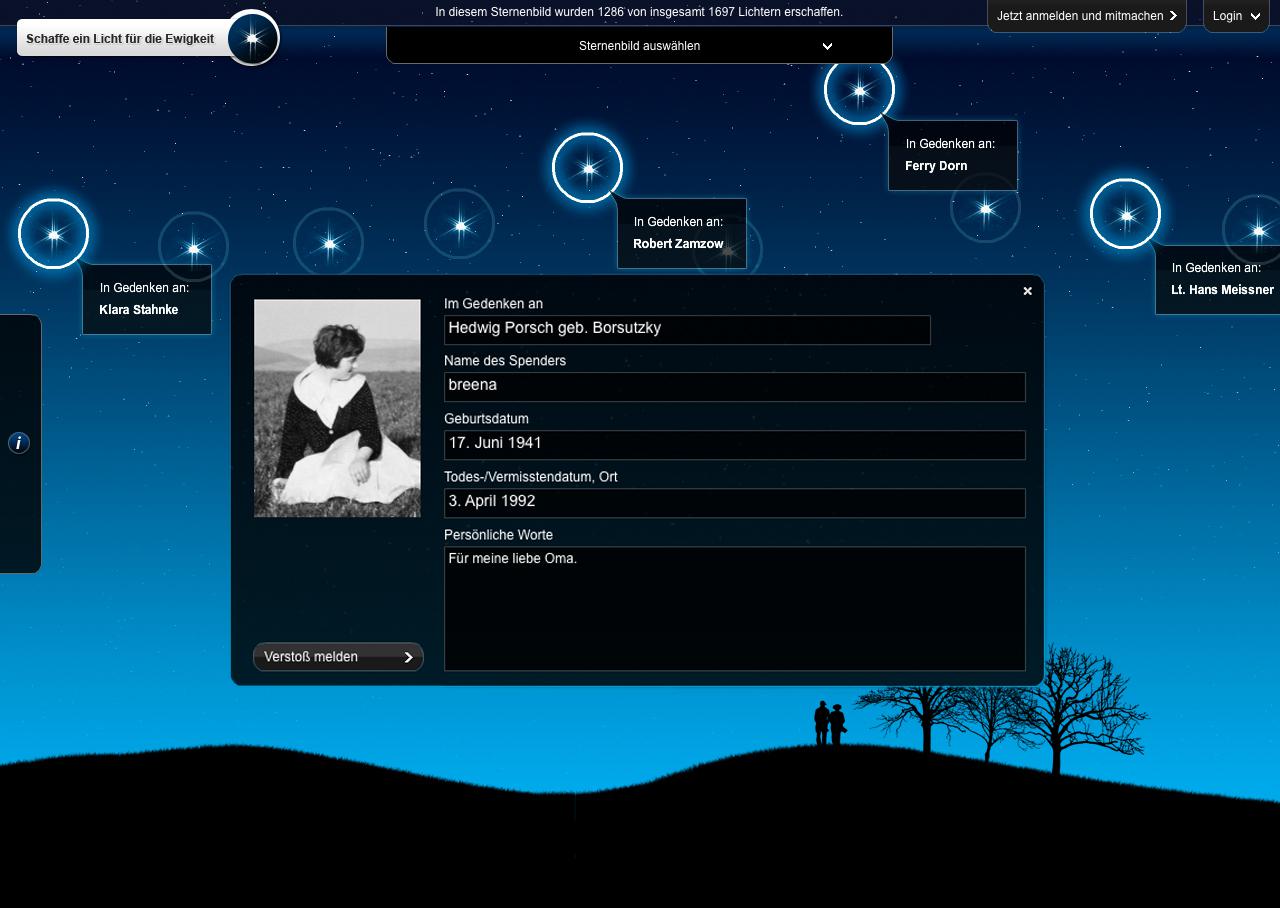The height and width of the screenshot is (908, 1280).
Task: Open the info icon on the left panel
Action: pos(19,443)
